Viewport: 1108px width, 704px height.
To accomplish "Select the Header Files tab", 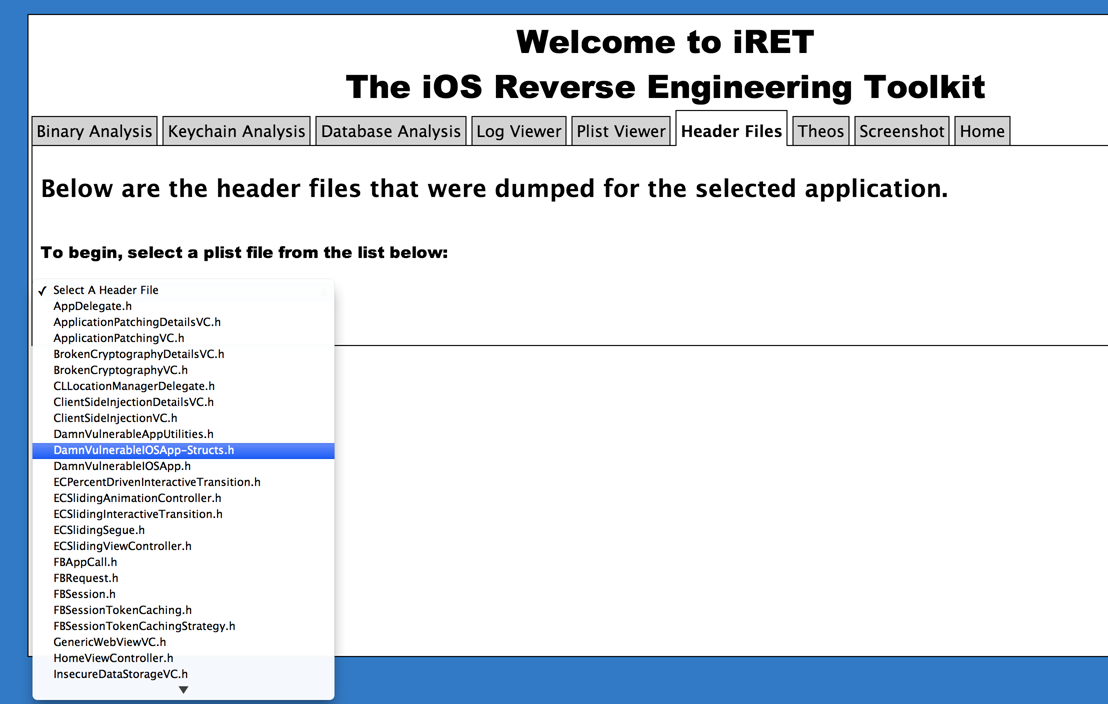I will click(x=731, y=130).
